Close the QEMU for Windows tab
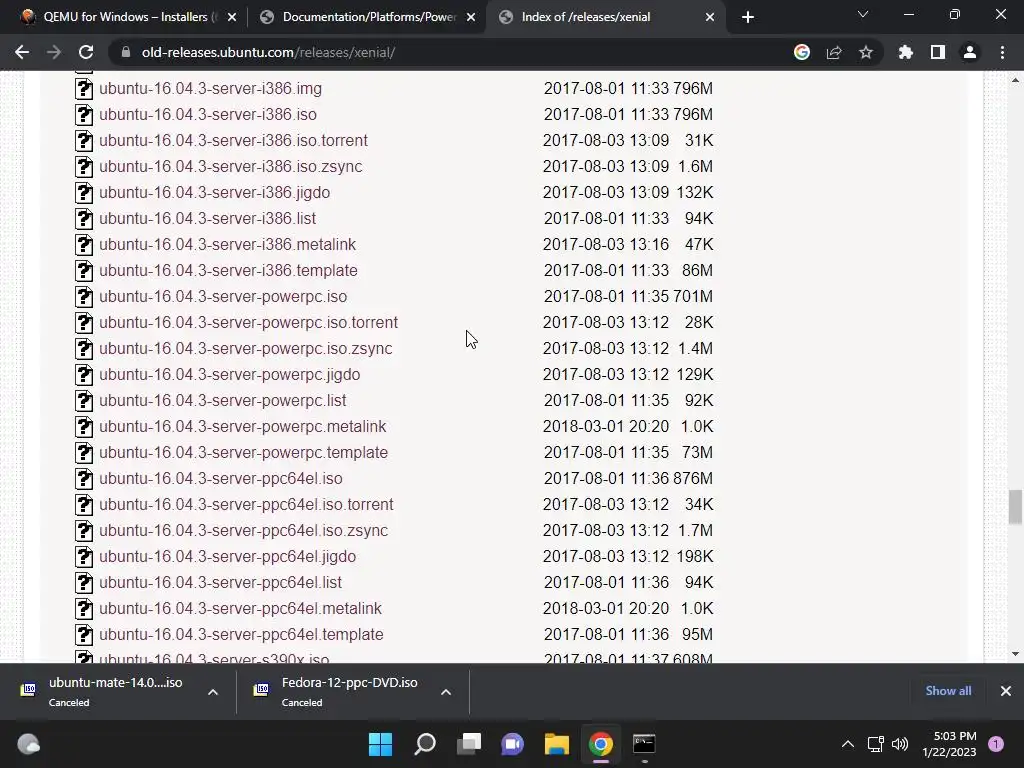This screenshot has width=1024, height=768. (x=232, y=17)
